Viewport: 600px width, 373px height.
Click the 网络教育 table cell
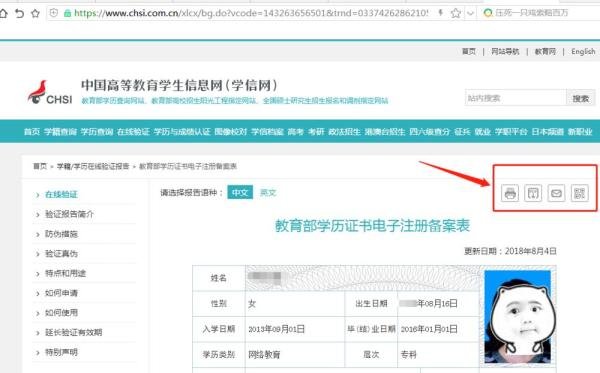pyautogui.click(x=295, y=355)
